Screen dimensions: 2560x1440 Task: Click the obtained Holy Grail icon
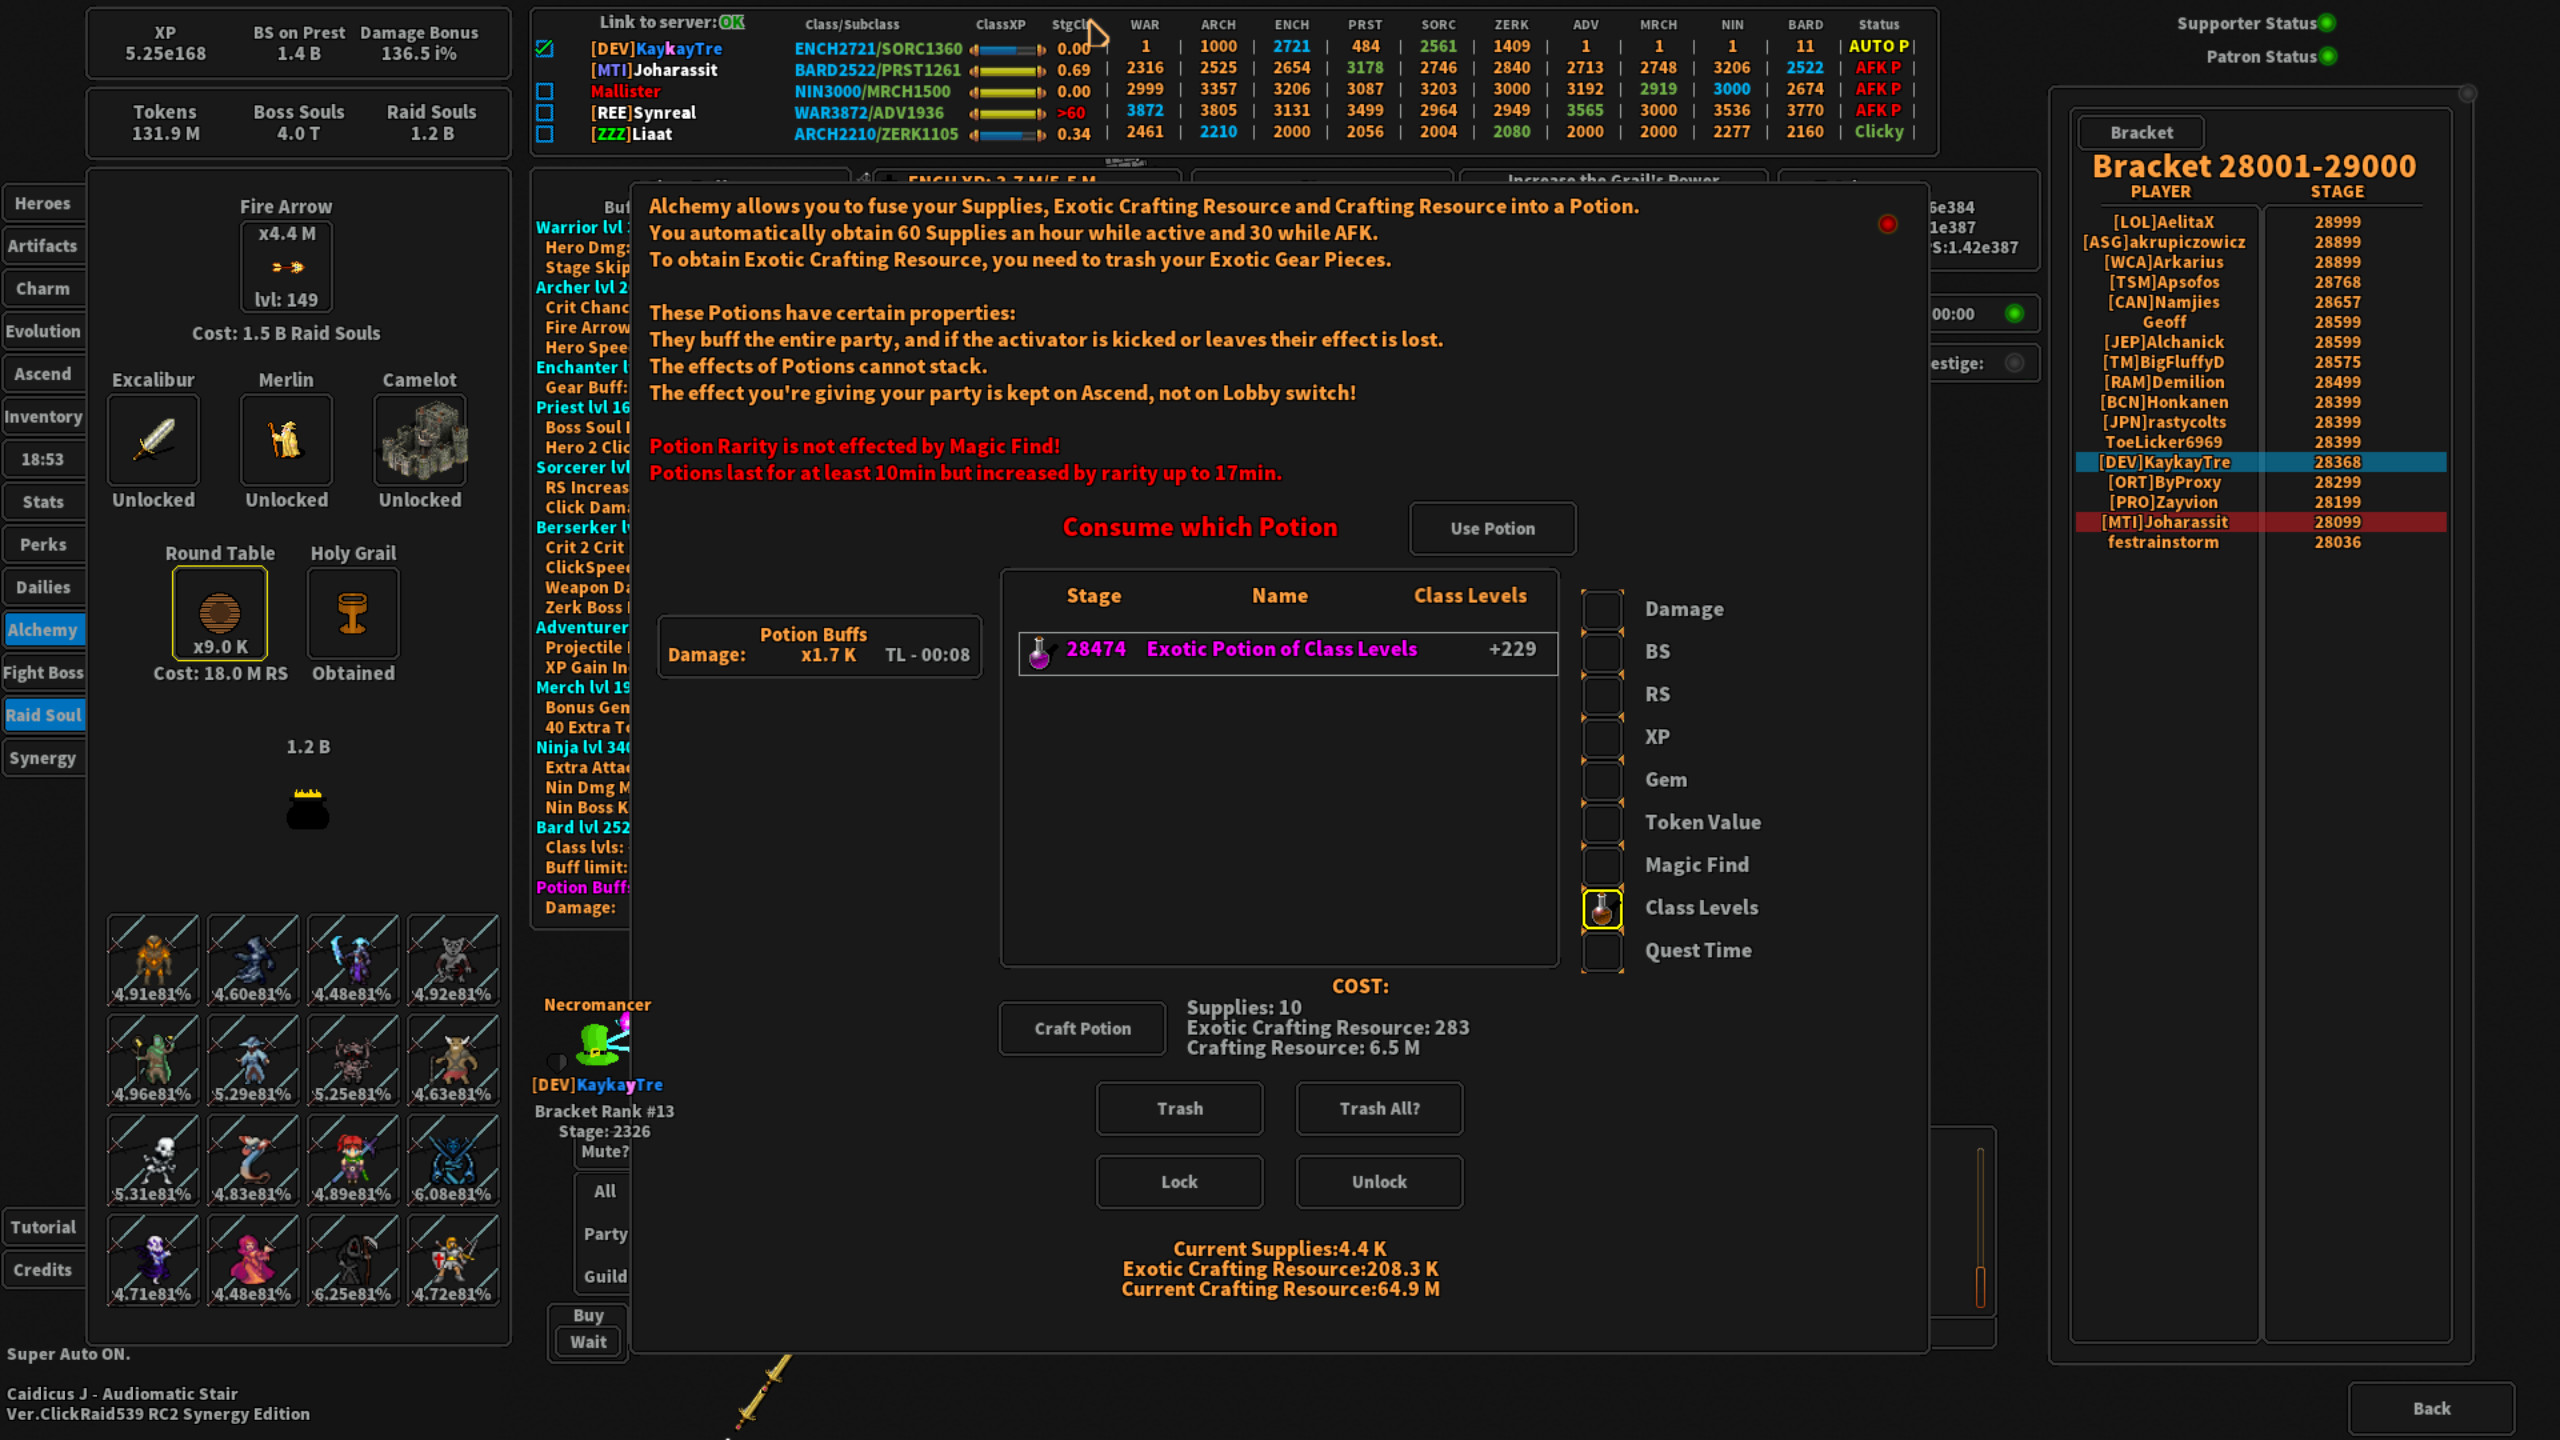click(x=353, y=613)
